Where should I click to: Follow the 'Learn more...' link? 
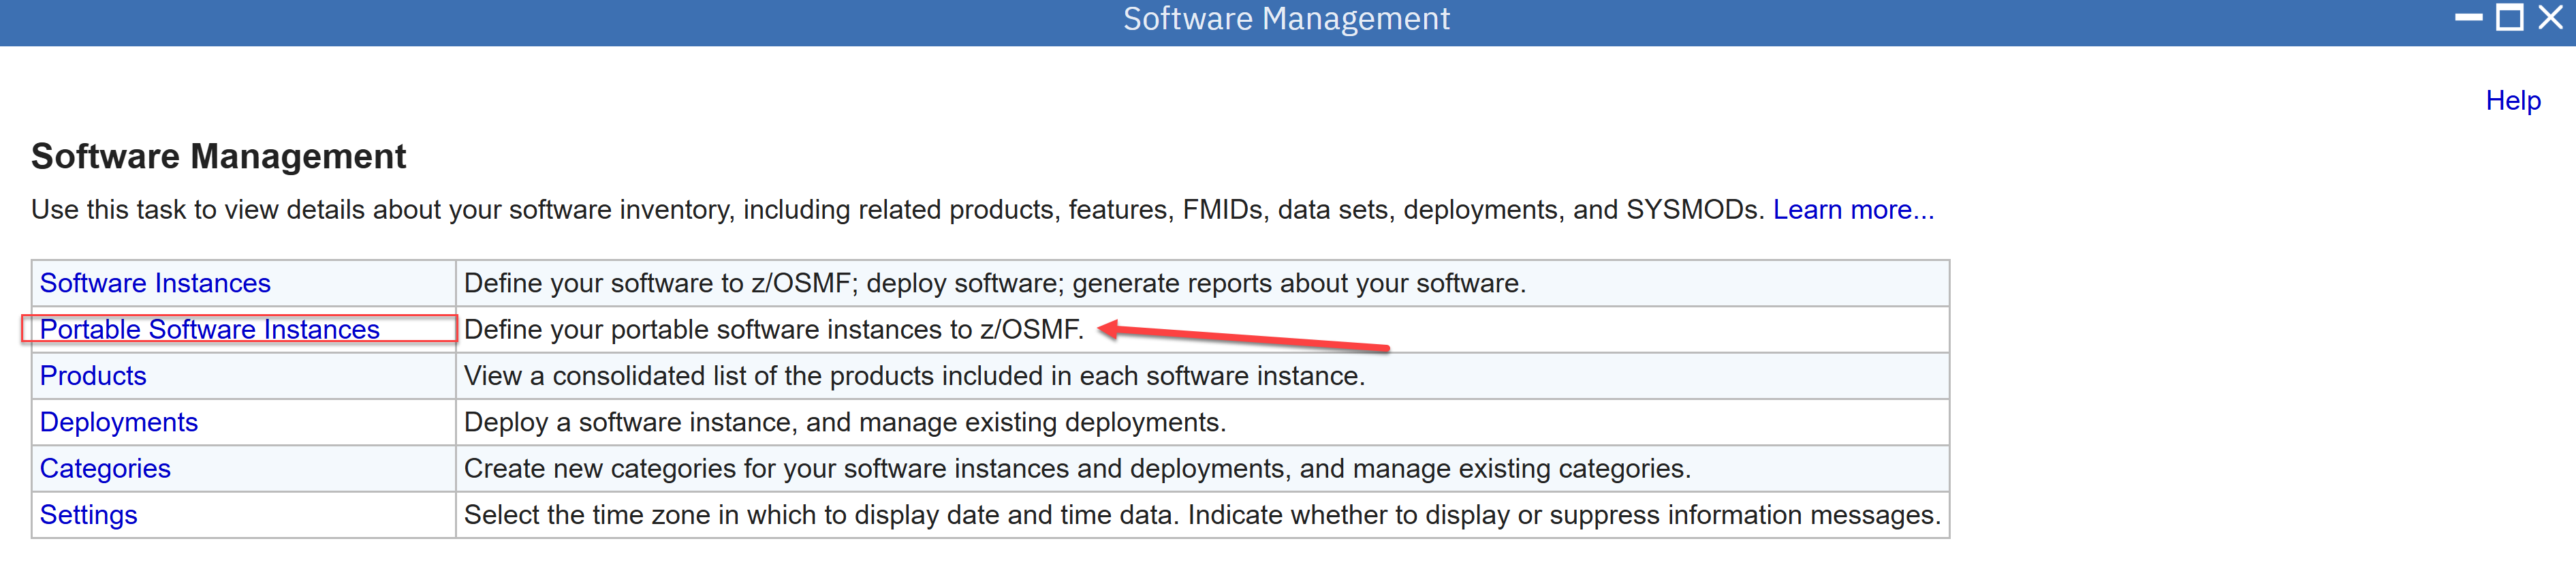[1853, 210]
